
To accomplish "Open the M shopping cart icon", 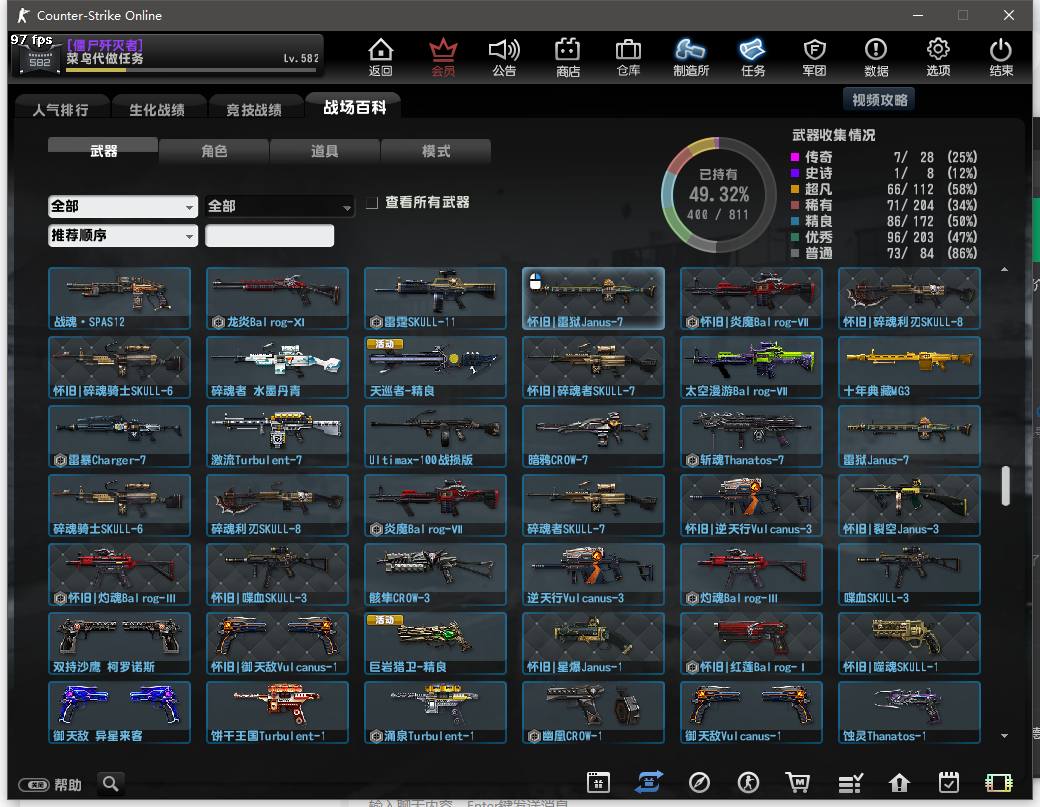I will 798,782.
